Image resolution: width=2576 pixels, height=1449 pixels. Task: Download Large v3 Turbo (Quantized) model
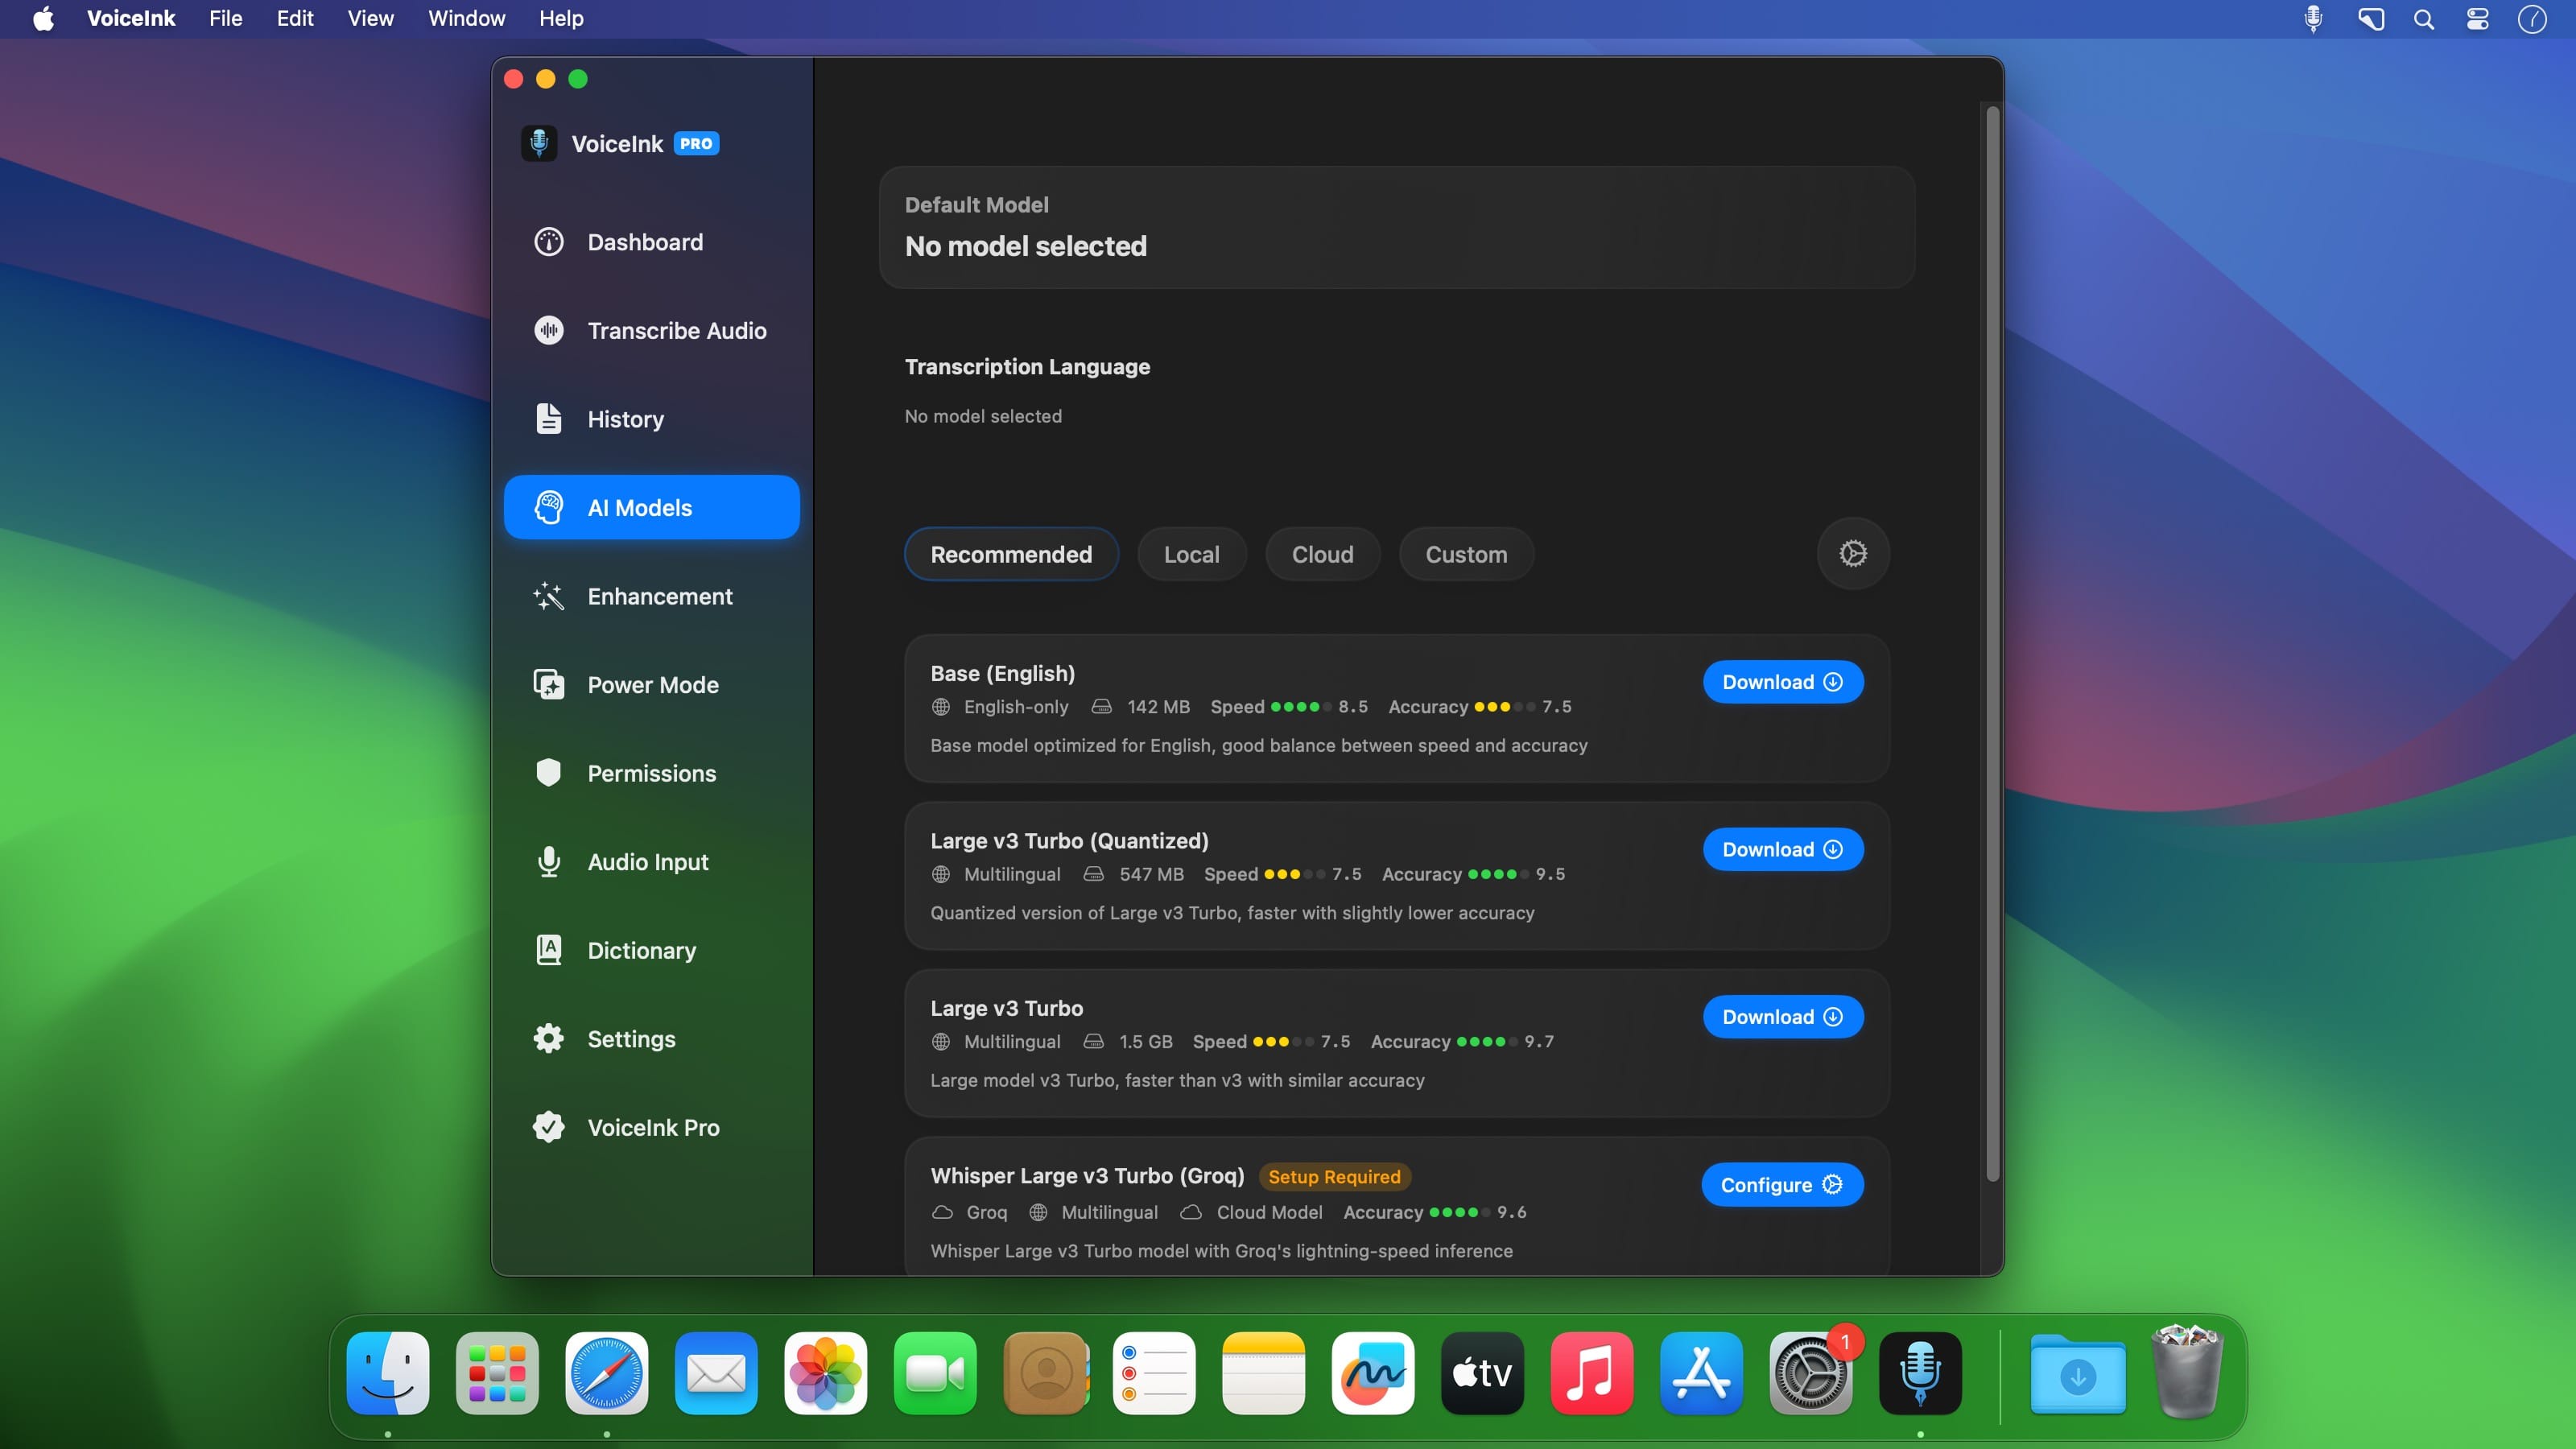(1782, 849)
